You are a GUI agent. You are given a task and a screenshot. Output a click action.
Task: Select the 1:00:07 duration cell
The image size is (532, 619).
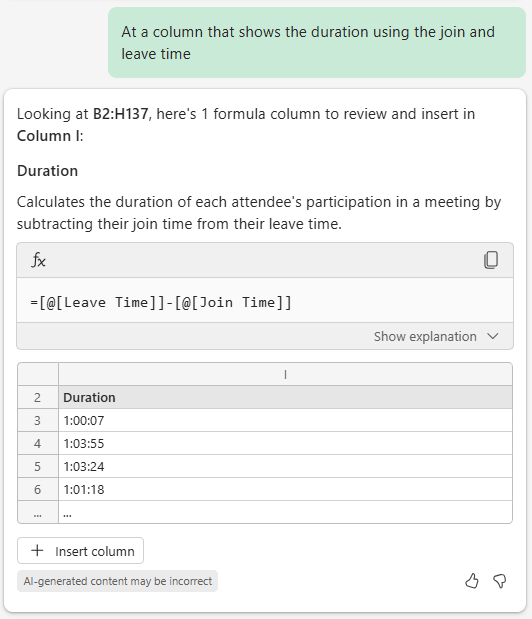(285, 420)
